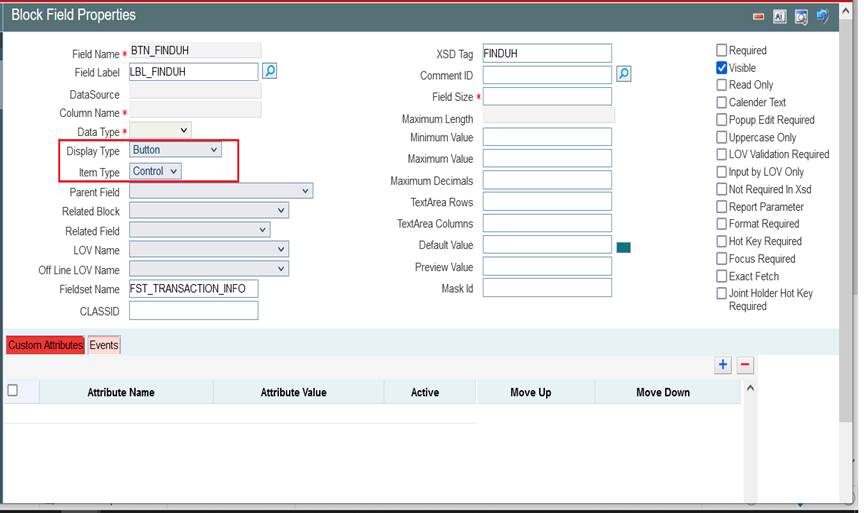Click attributes table scroll-up arrow
Viewport: 864px width, 513px height.
[x=750, y=388]
